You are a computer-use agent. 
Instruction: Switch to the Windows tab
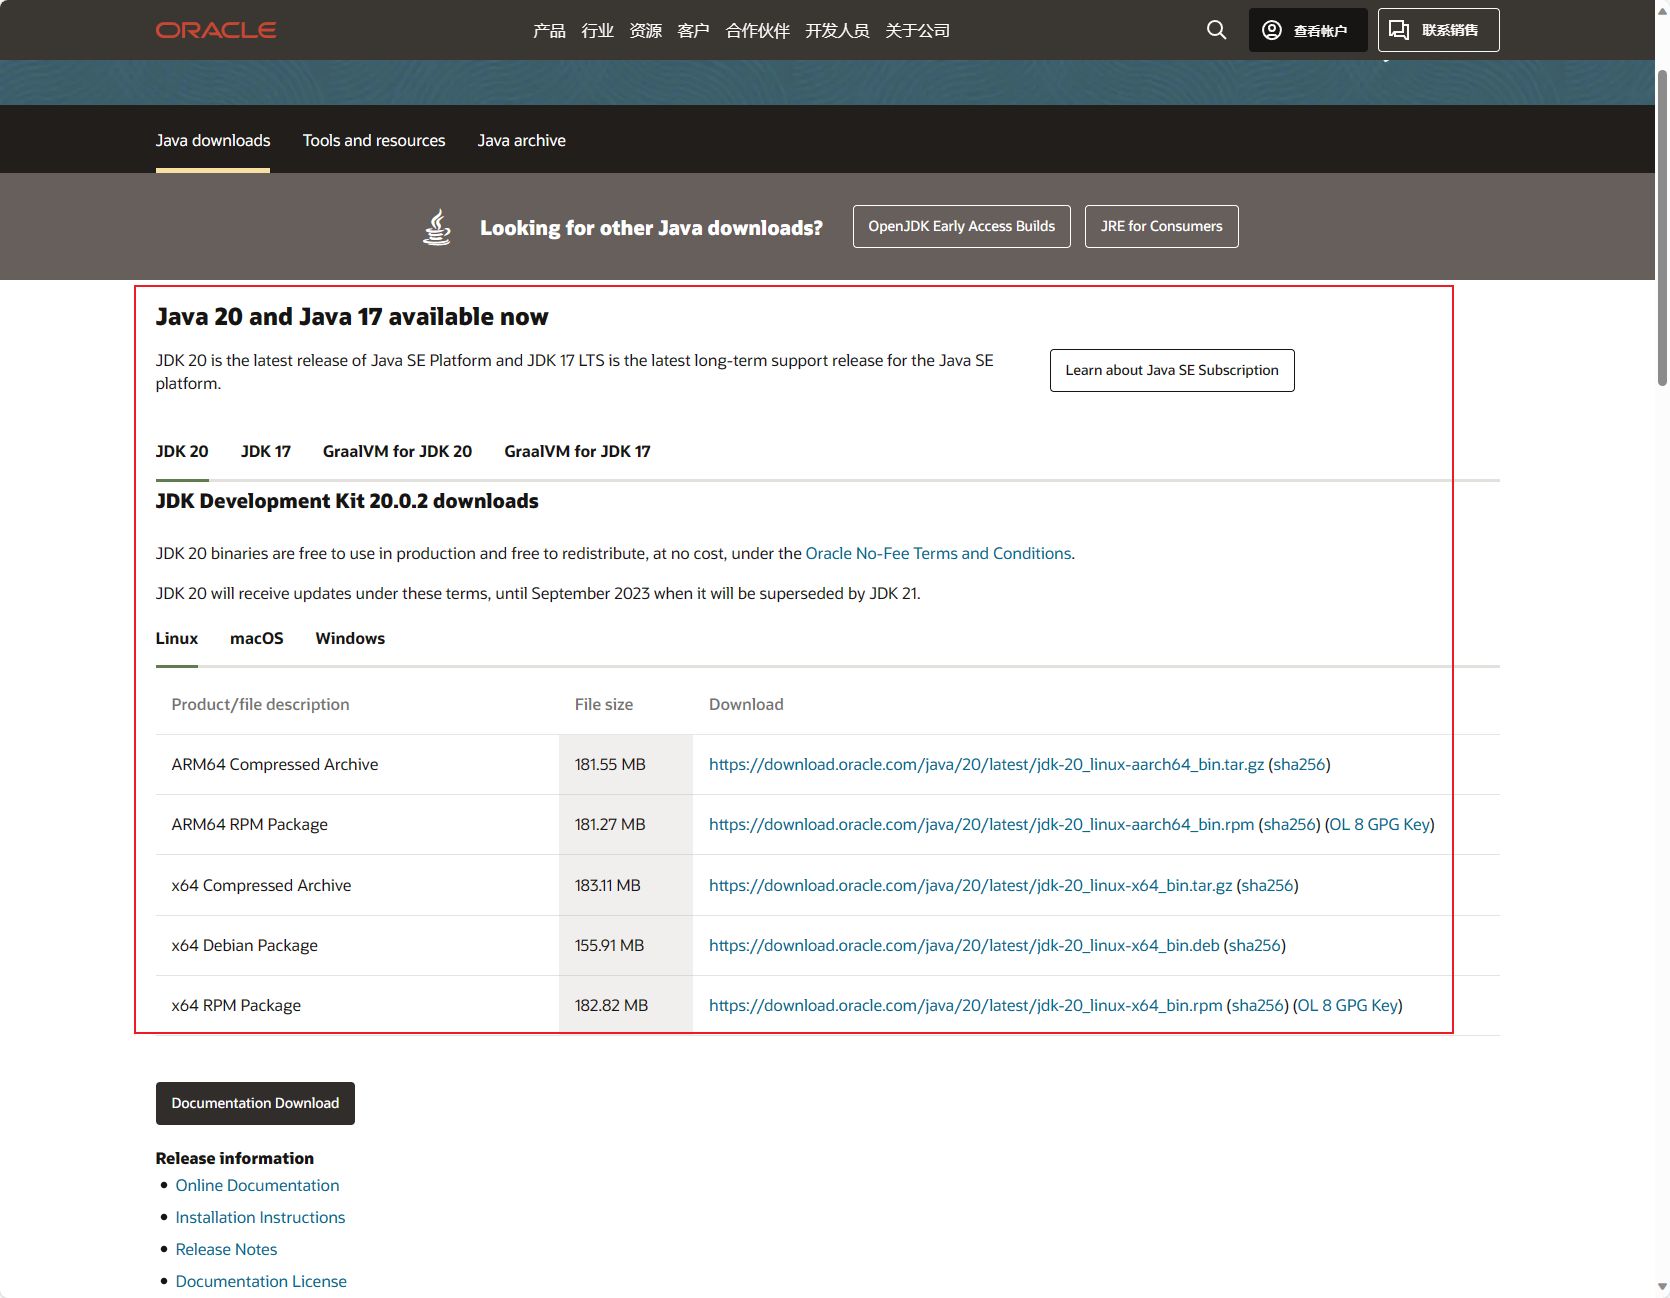350,639
